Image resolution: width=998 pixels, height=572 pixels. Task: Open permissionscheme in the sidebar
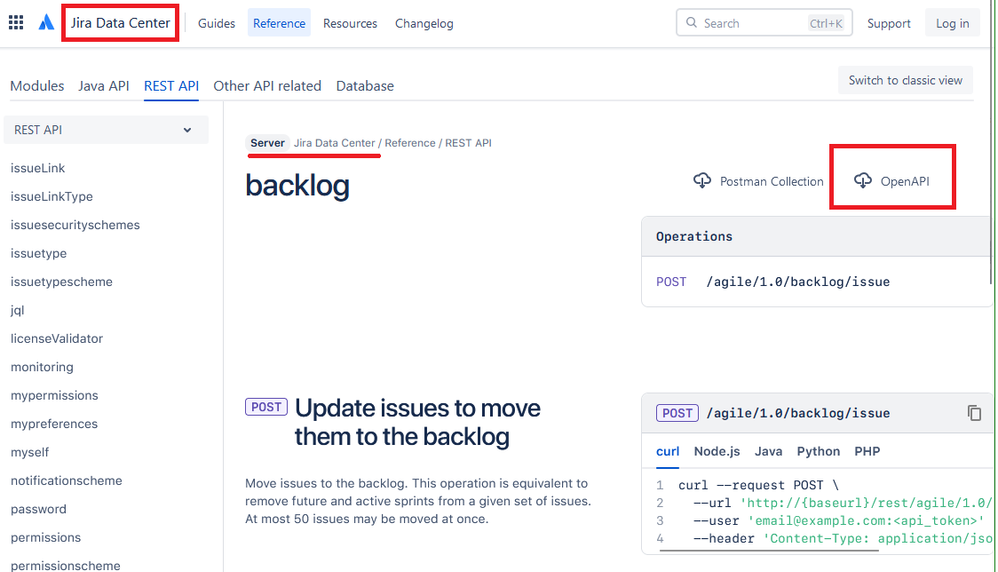65,565
